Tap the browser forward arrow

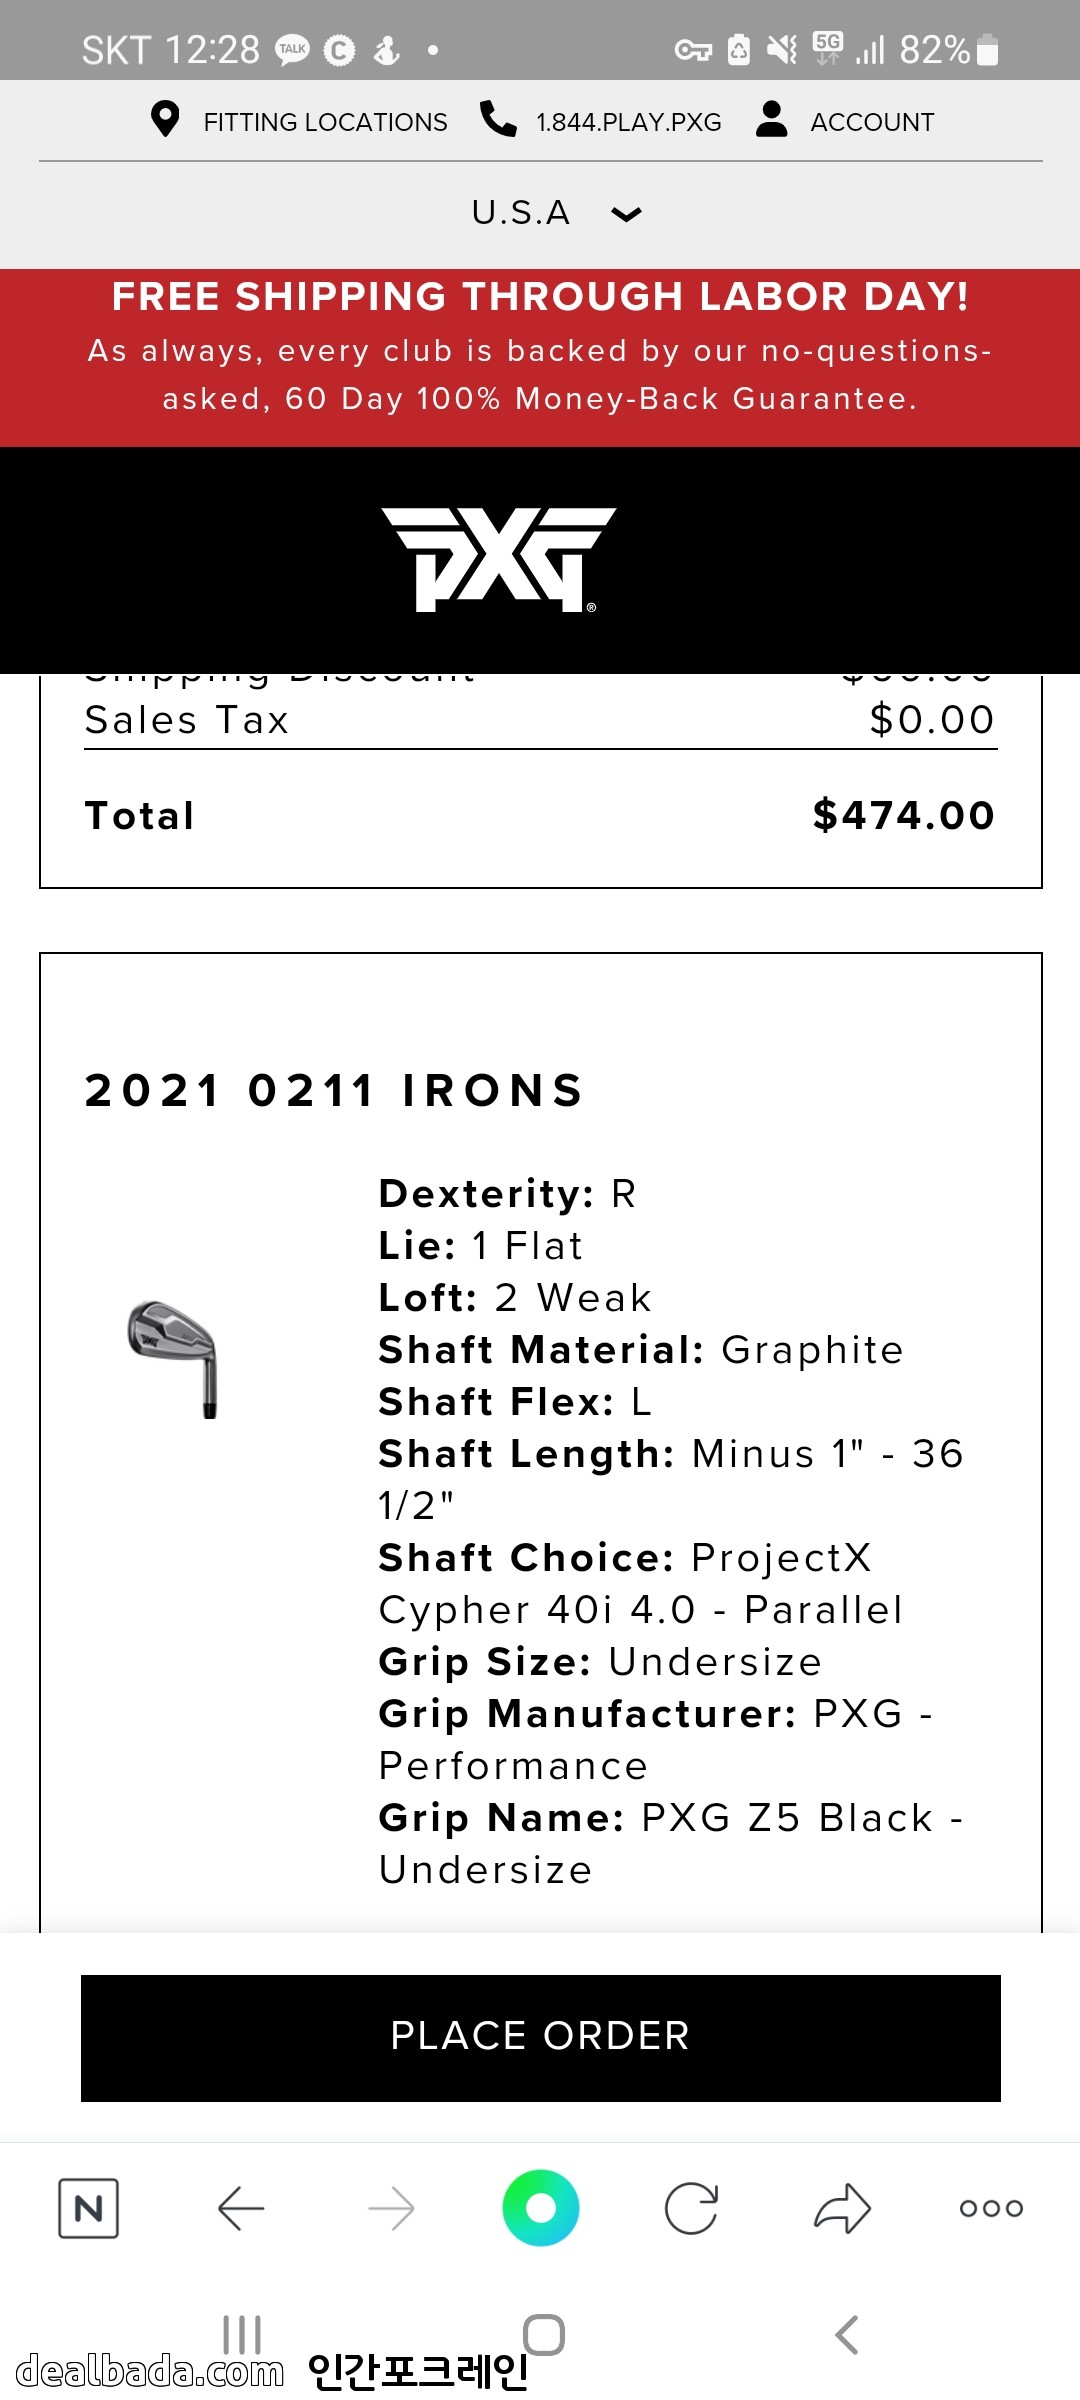[391, 2208]
